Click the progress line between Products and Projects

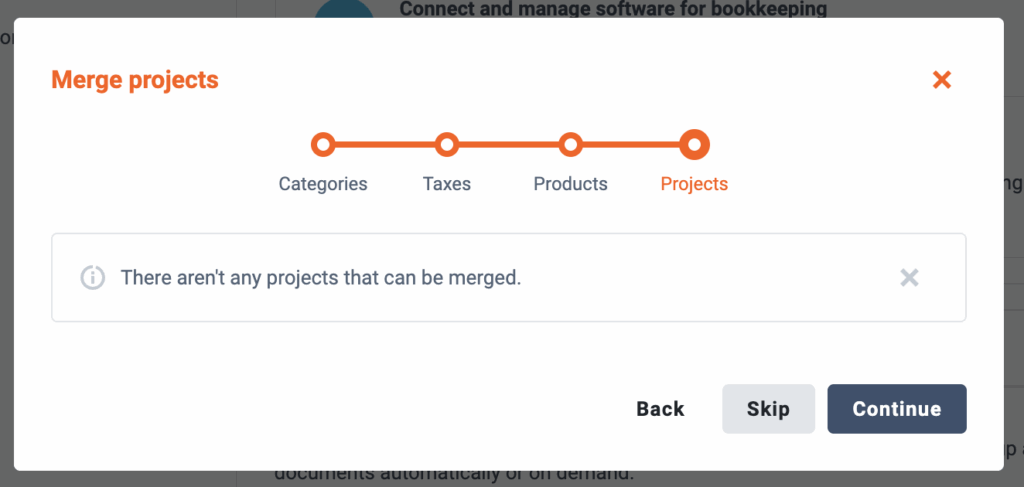pyautogui.click(x=632, y=144)
